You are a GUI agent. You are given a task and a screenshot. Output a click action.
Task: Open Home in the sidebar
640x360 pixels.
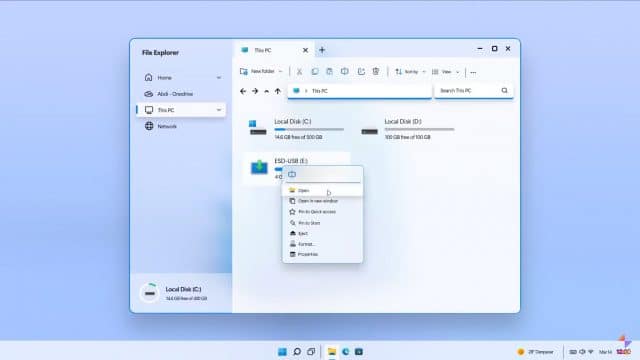coord(181,78)
